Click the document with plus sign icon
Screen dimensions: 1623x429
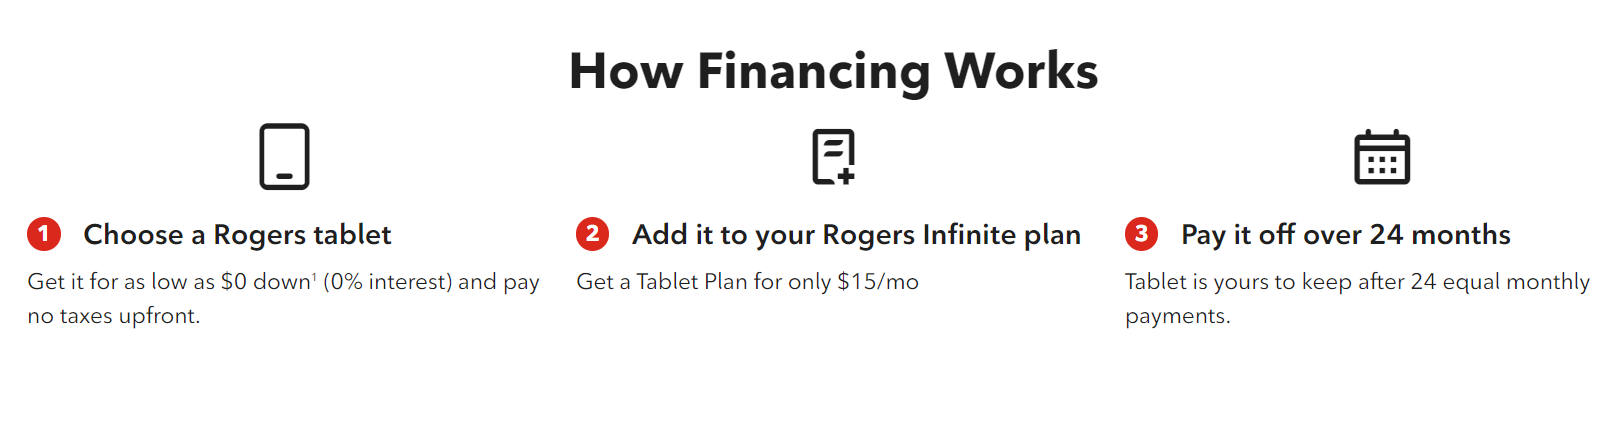pyautogui.click(x=833, y=157)
